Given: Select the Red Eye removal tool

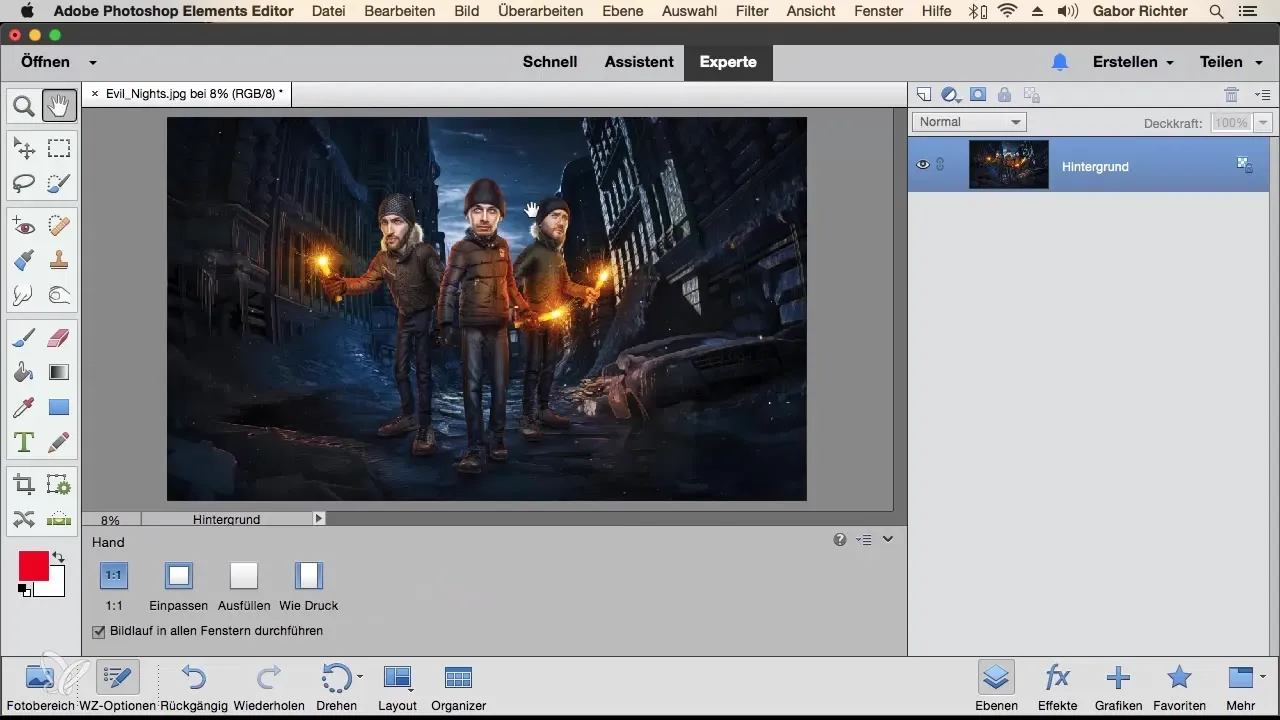Looking at the screenshot, I should [24, 227].
